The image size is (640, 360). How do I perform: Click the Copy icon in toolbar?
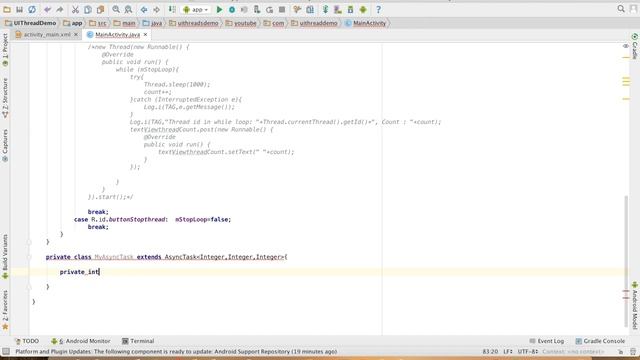click(x=88, y=9)
